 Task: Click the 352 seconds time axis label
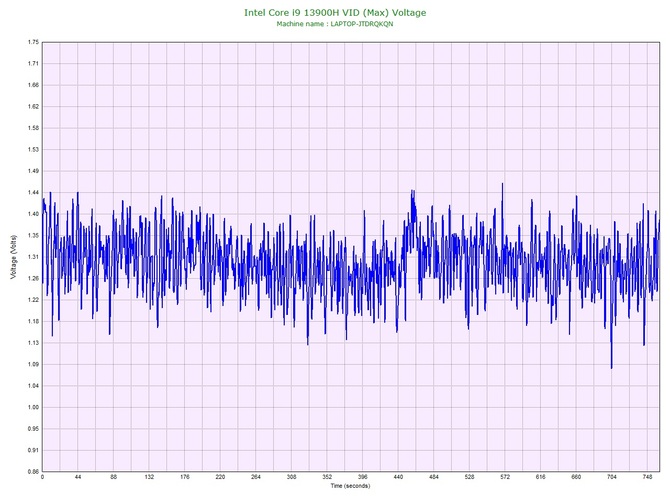[327, 477]
